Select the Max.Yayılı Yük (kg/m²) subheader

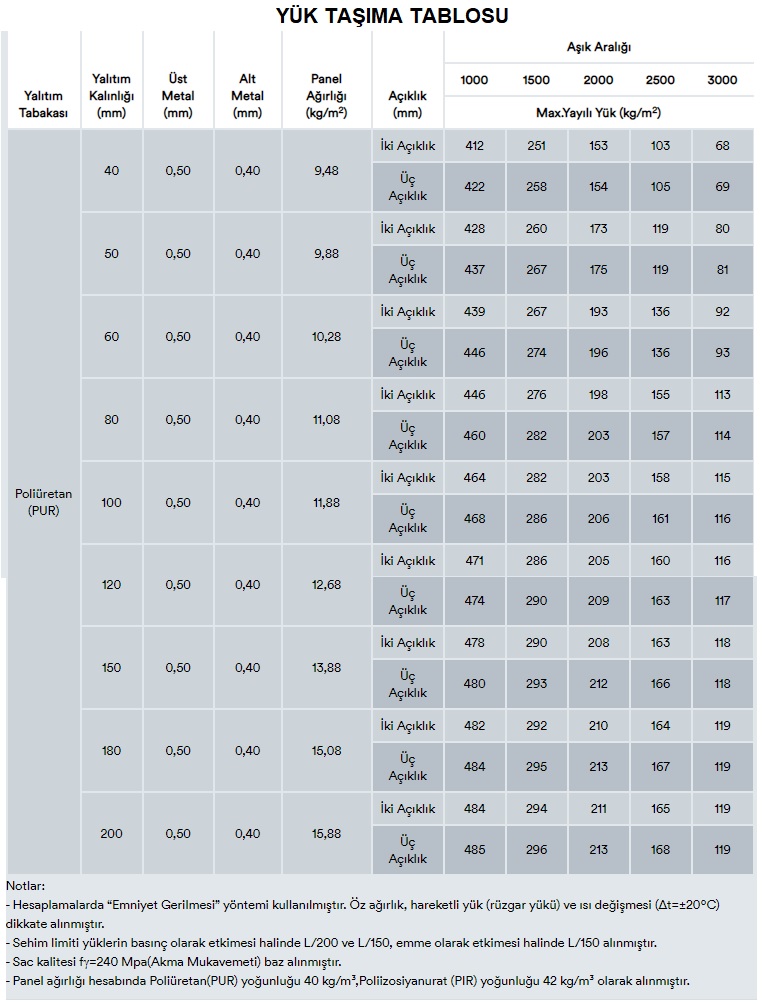point(598,112)
